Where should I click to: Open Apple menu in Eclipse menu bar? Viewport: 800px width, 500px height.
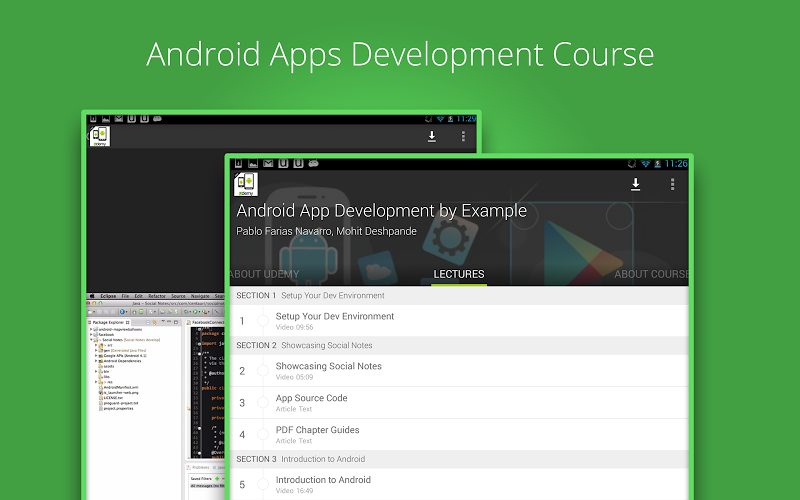92,296
